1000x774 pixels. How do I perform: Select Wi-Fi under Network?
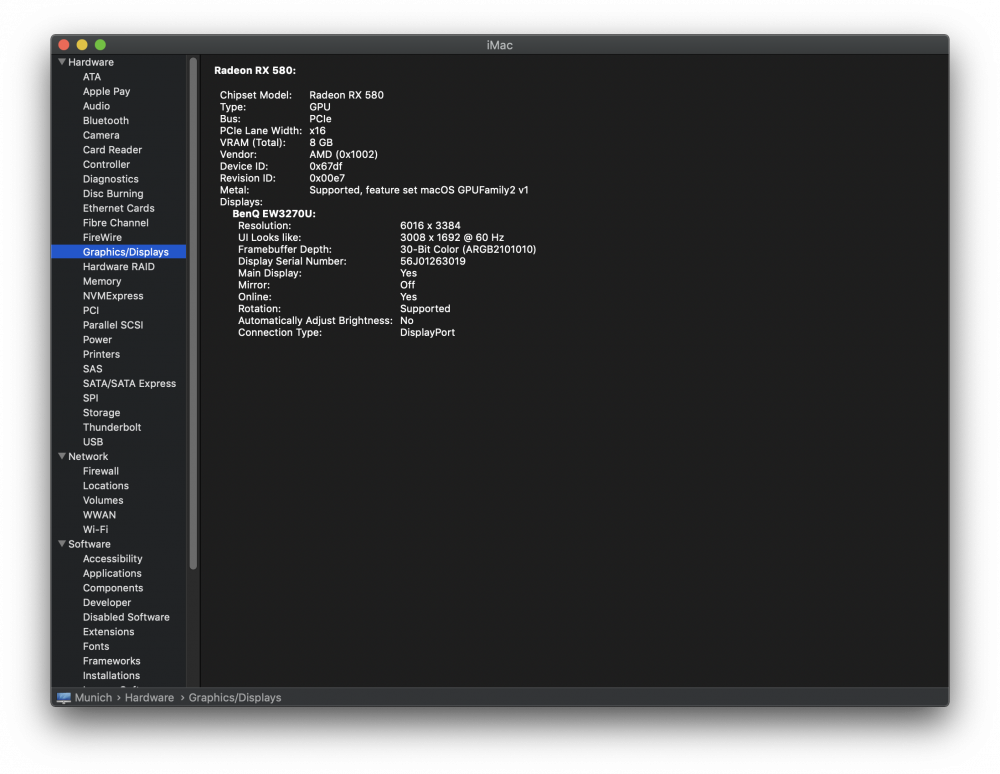[96, 530]
